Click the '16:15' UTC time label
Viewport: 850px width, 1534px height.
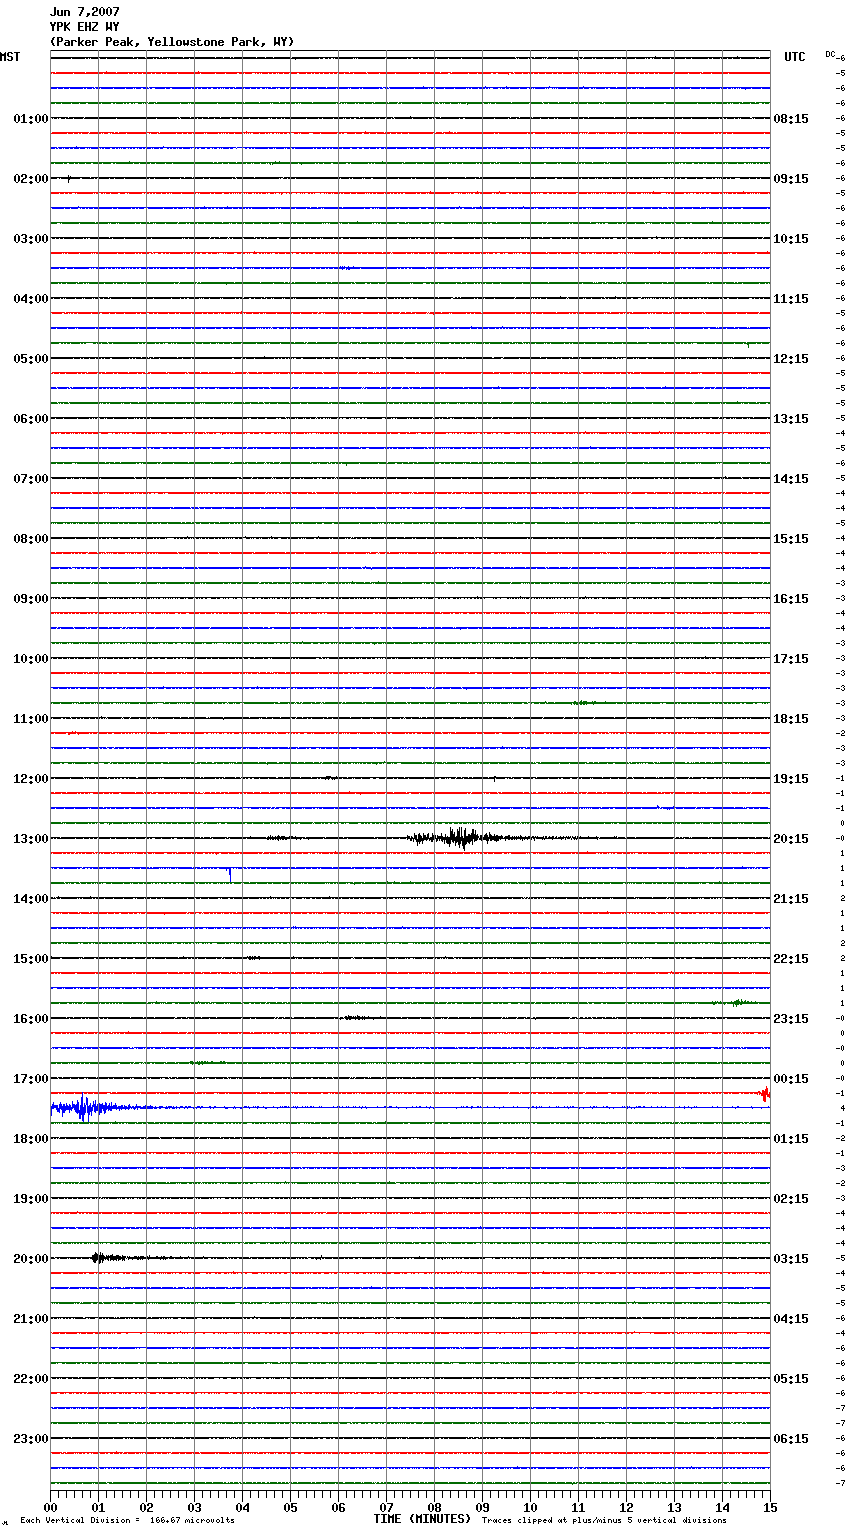point(791,599)
